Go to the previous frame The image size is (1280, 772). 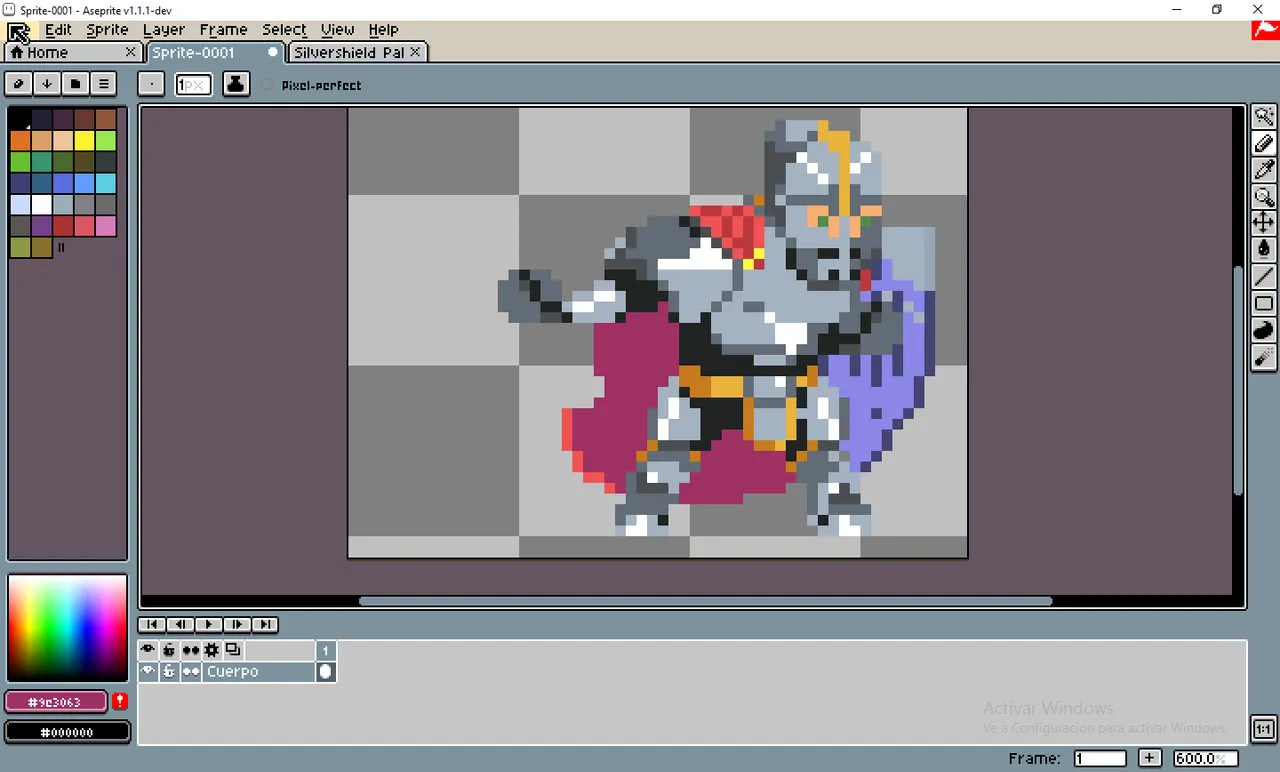[x=181, y=624]
